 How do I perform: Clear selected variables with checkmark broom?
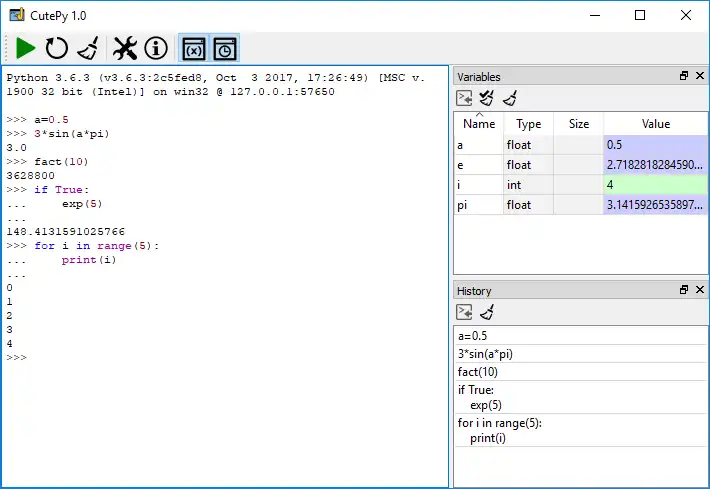coord(487,98)
